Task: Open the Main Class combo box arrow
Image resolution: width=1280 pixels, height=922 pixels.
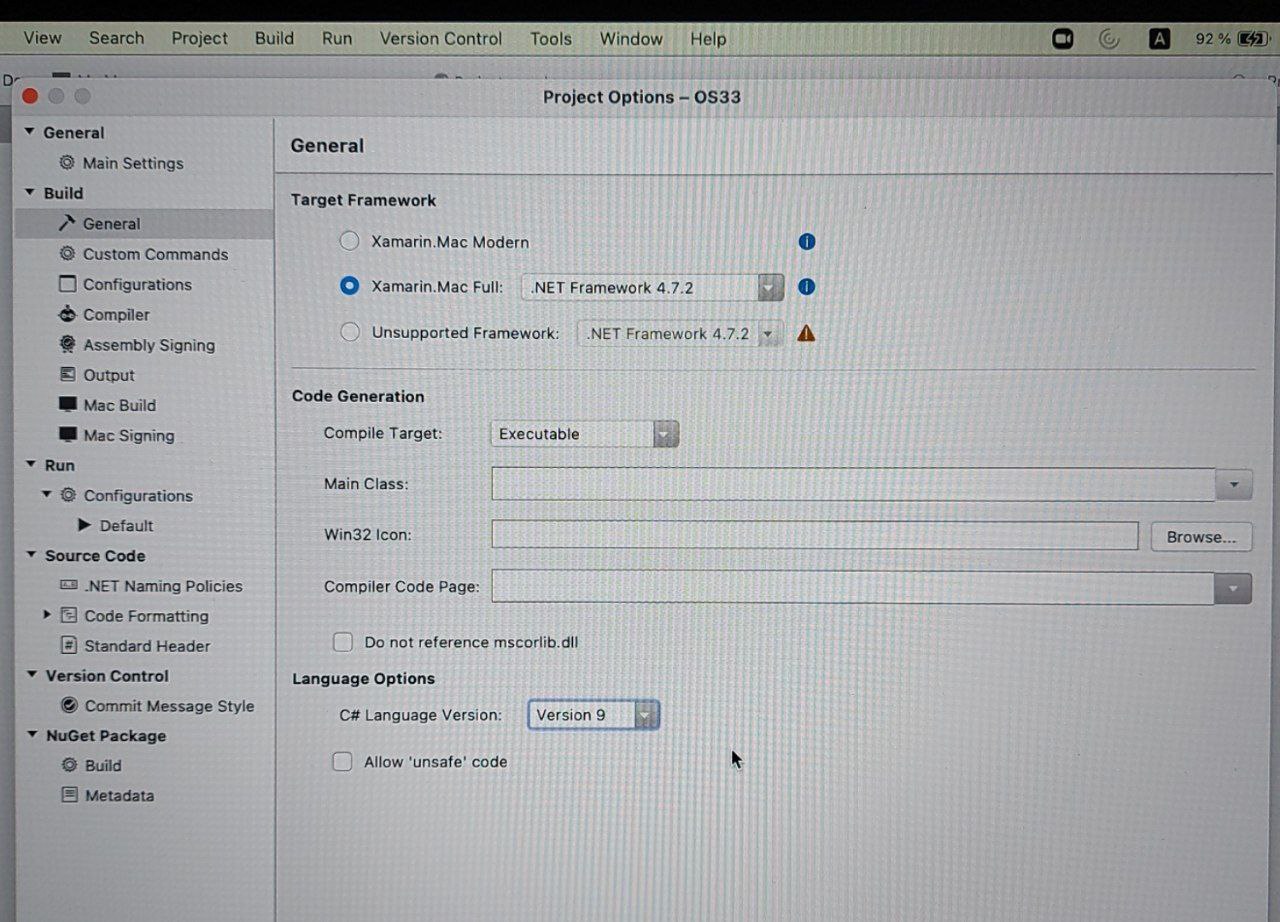Action: click(x=1234, y=484)
